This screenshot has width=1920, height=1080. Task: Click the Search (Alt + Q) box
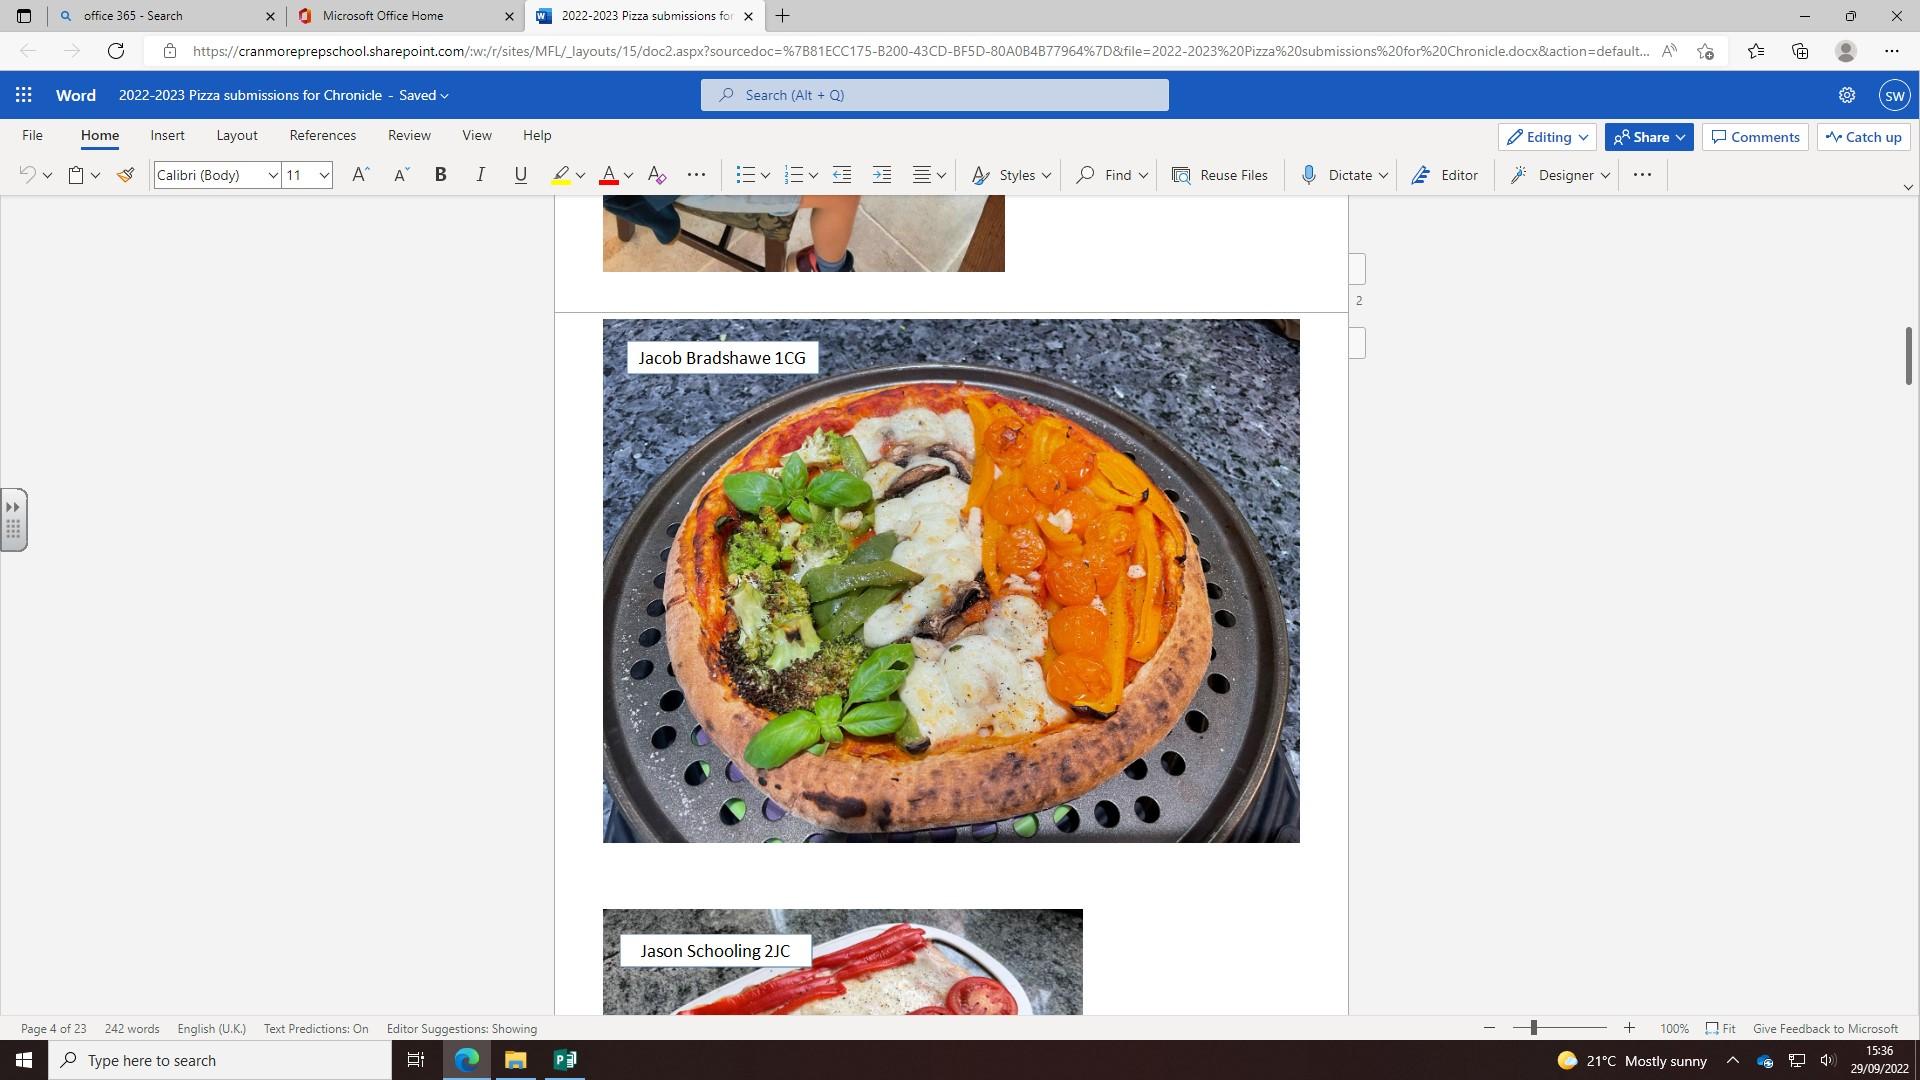(x=934, y=95)
